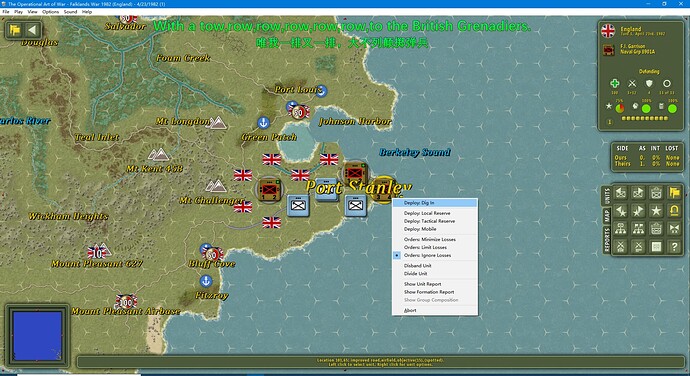Image resolution: width=690 pixels, height=376 pixels.
Task: Click the star icon in the control grid
Action: [x=656, y=211]
